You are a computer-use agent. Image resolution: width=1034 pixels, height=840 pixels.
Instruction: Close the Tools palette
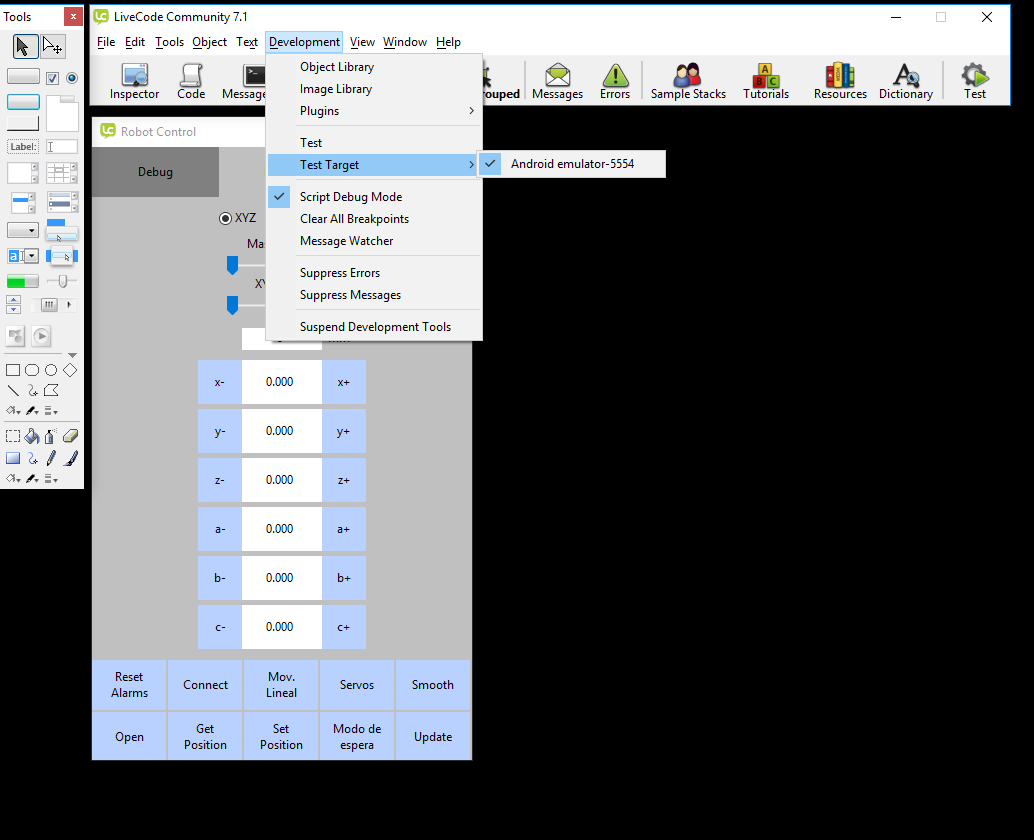(x=73, y=16)
